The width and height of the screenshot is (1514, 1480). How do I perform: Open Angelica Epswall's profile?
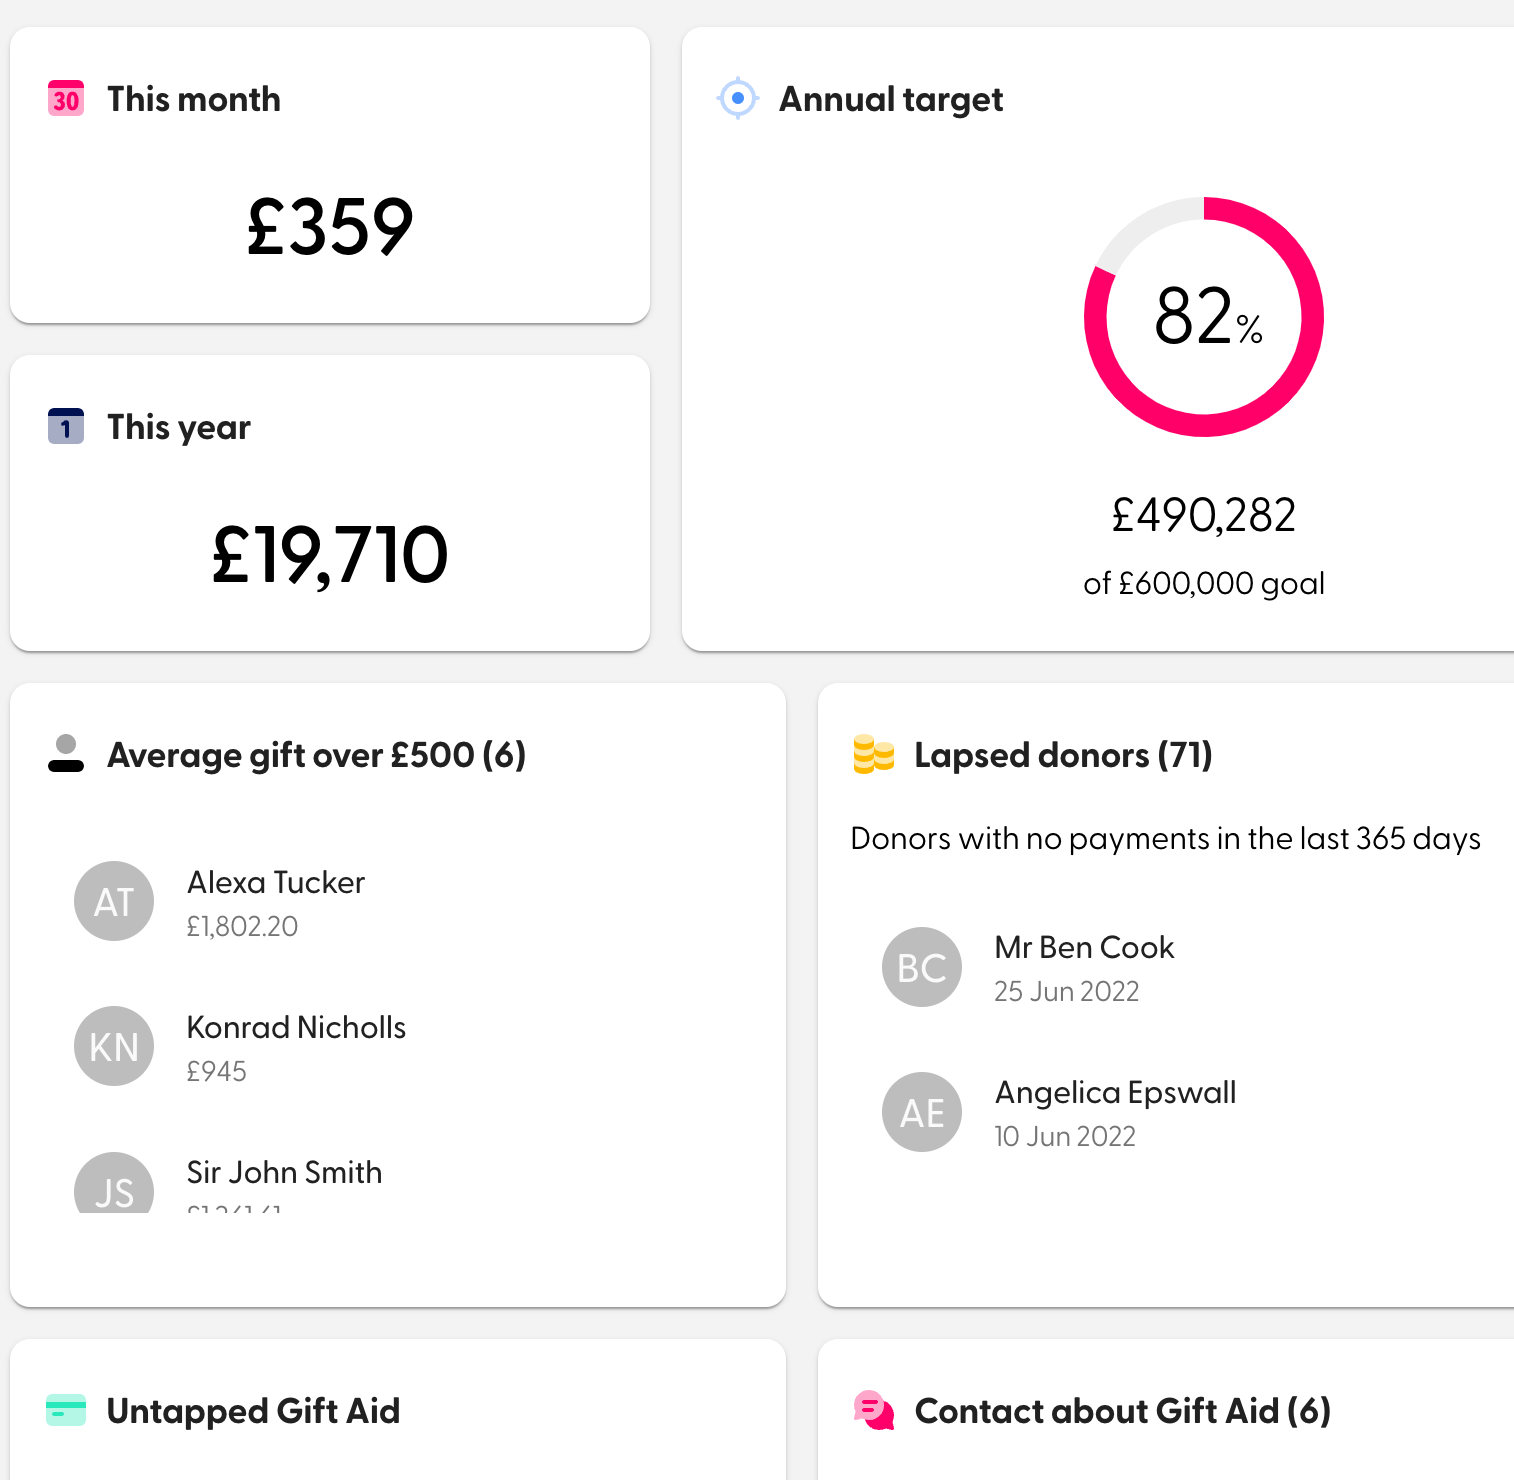click(x=1115, y=1092)
